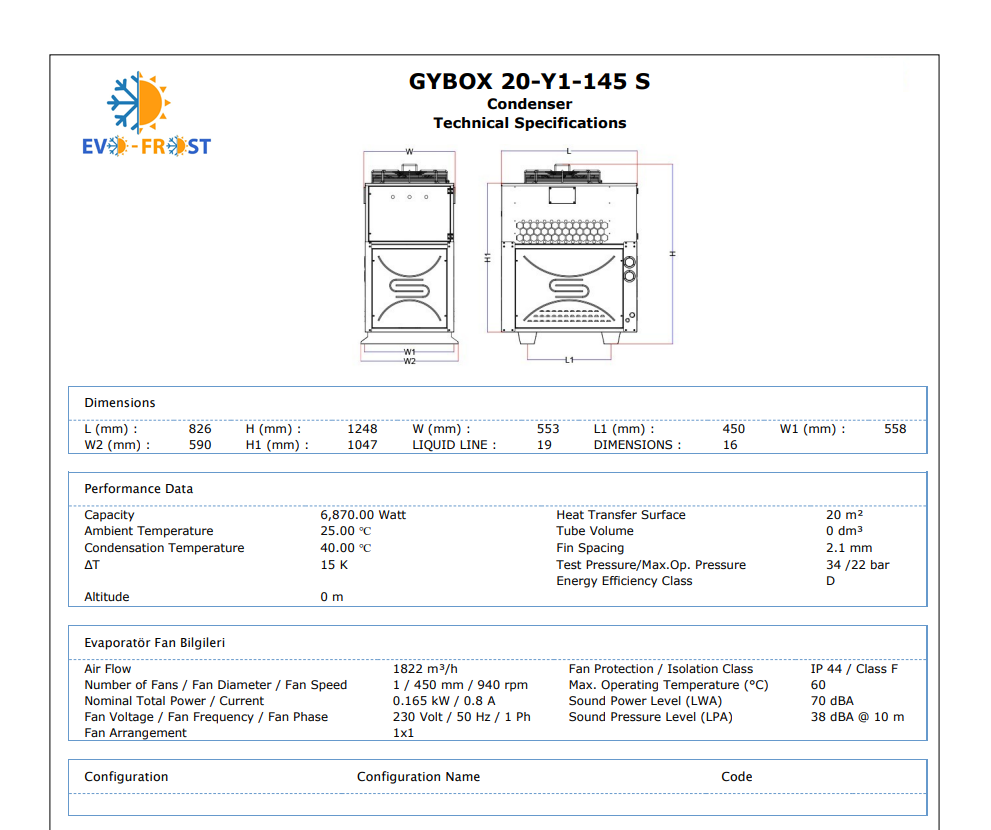This screenshot has width=991, height=830.
Task: Click the Test Pressure/Max.Op. Pressure label
Action: (651, 565)
